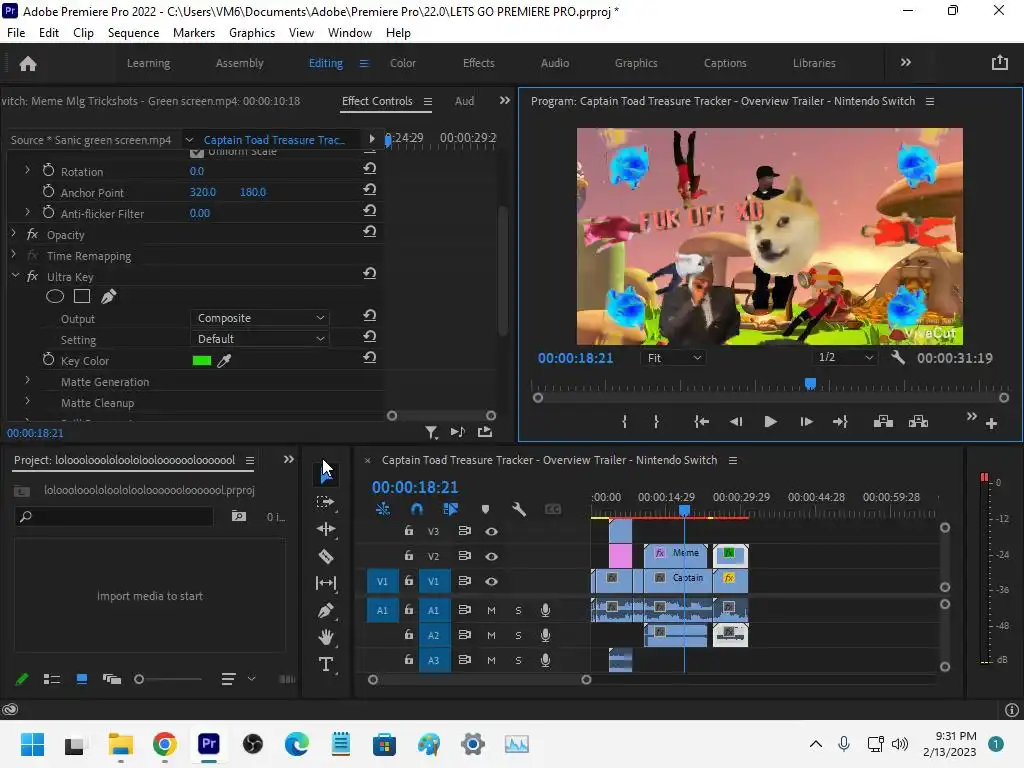
Task: Click the green Key Color swatch
Action: tap(202, 361)
